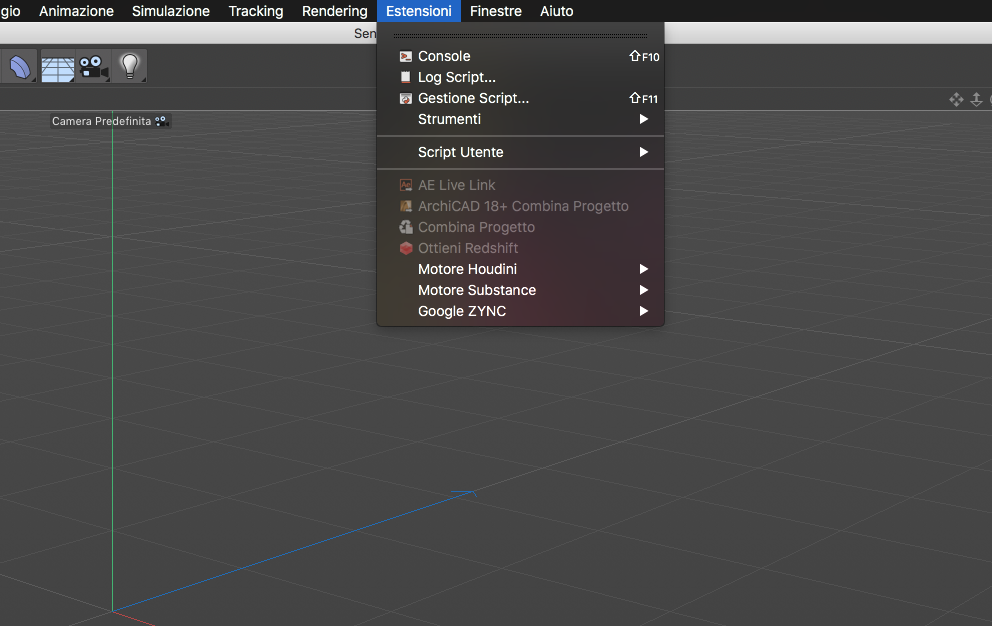Open the Tracking menu

pos(256,11)
